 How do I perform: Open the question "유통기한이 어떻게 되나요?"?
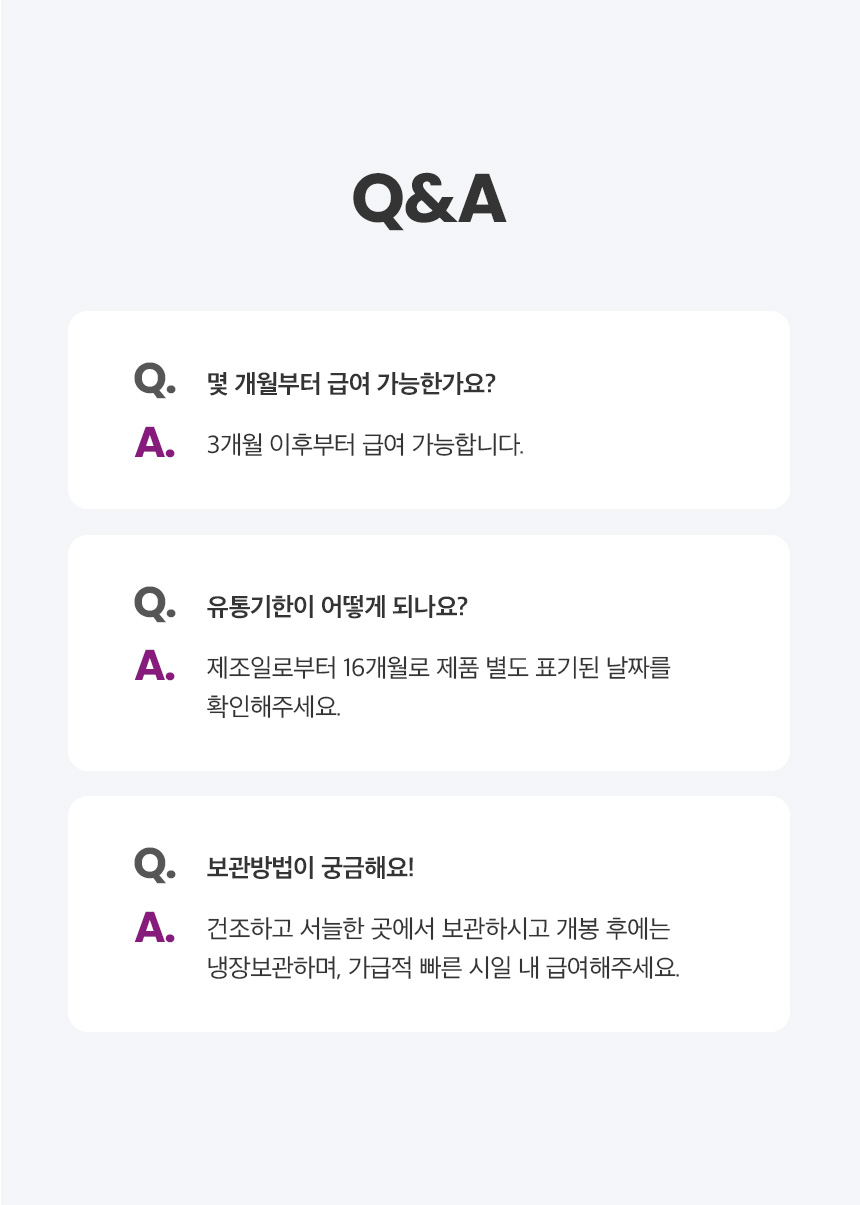[x=337, y=607]
